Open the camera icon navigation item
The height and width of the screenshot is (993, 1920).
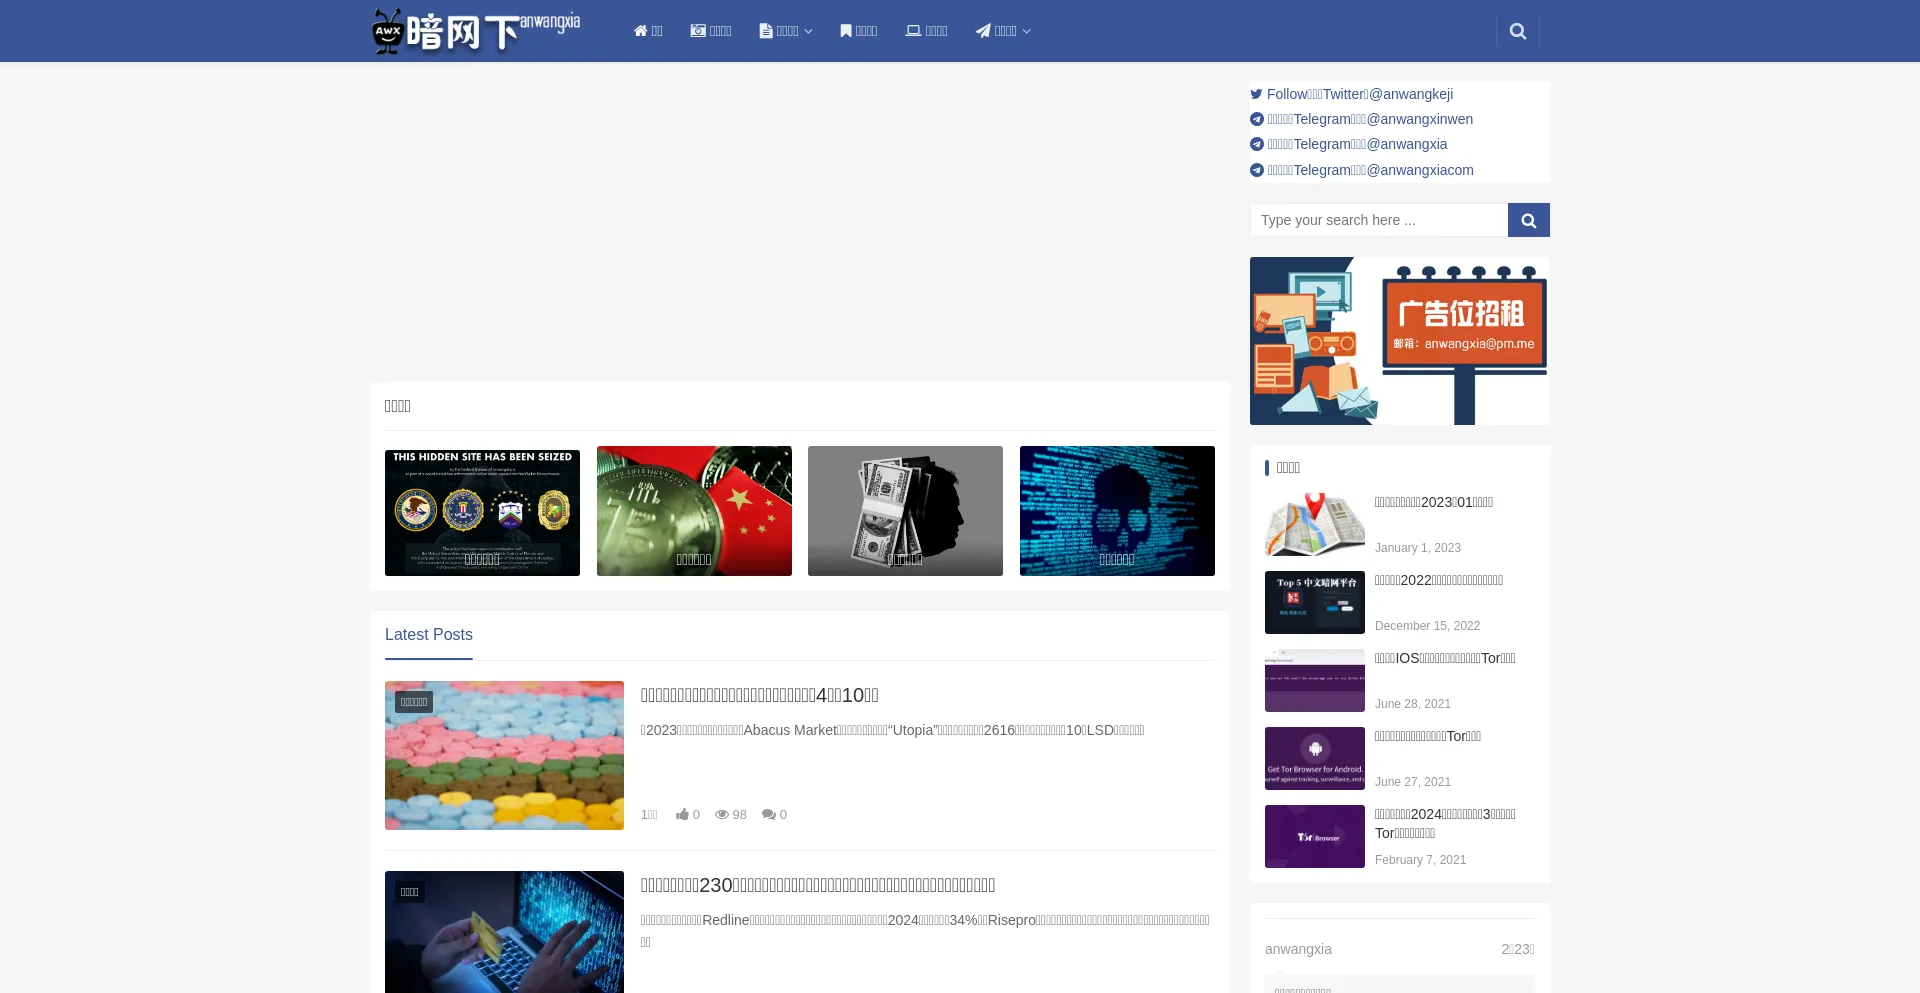click(x=698, y=31)
